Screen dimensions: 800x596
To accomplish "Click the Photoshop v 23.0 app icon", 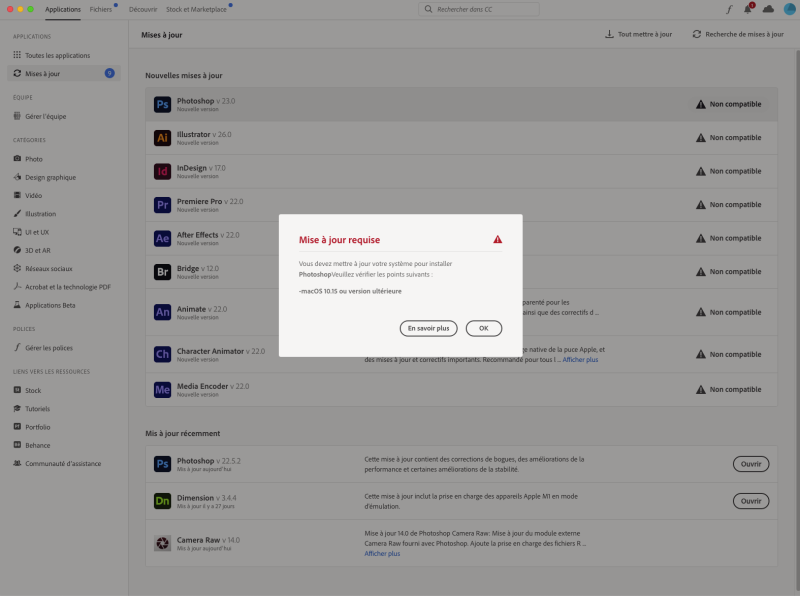I will (x=162, y=104).
